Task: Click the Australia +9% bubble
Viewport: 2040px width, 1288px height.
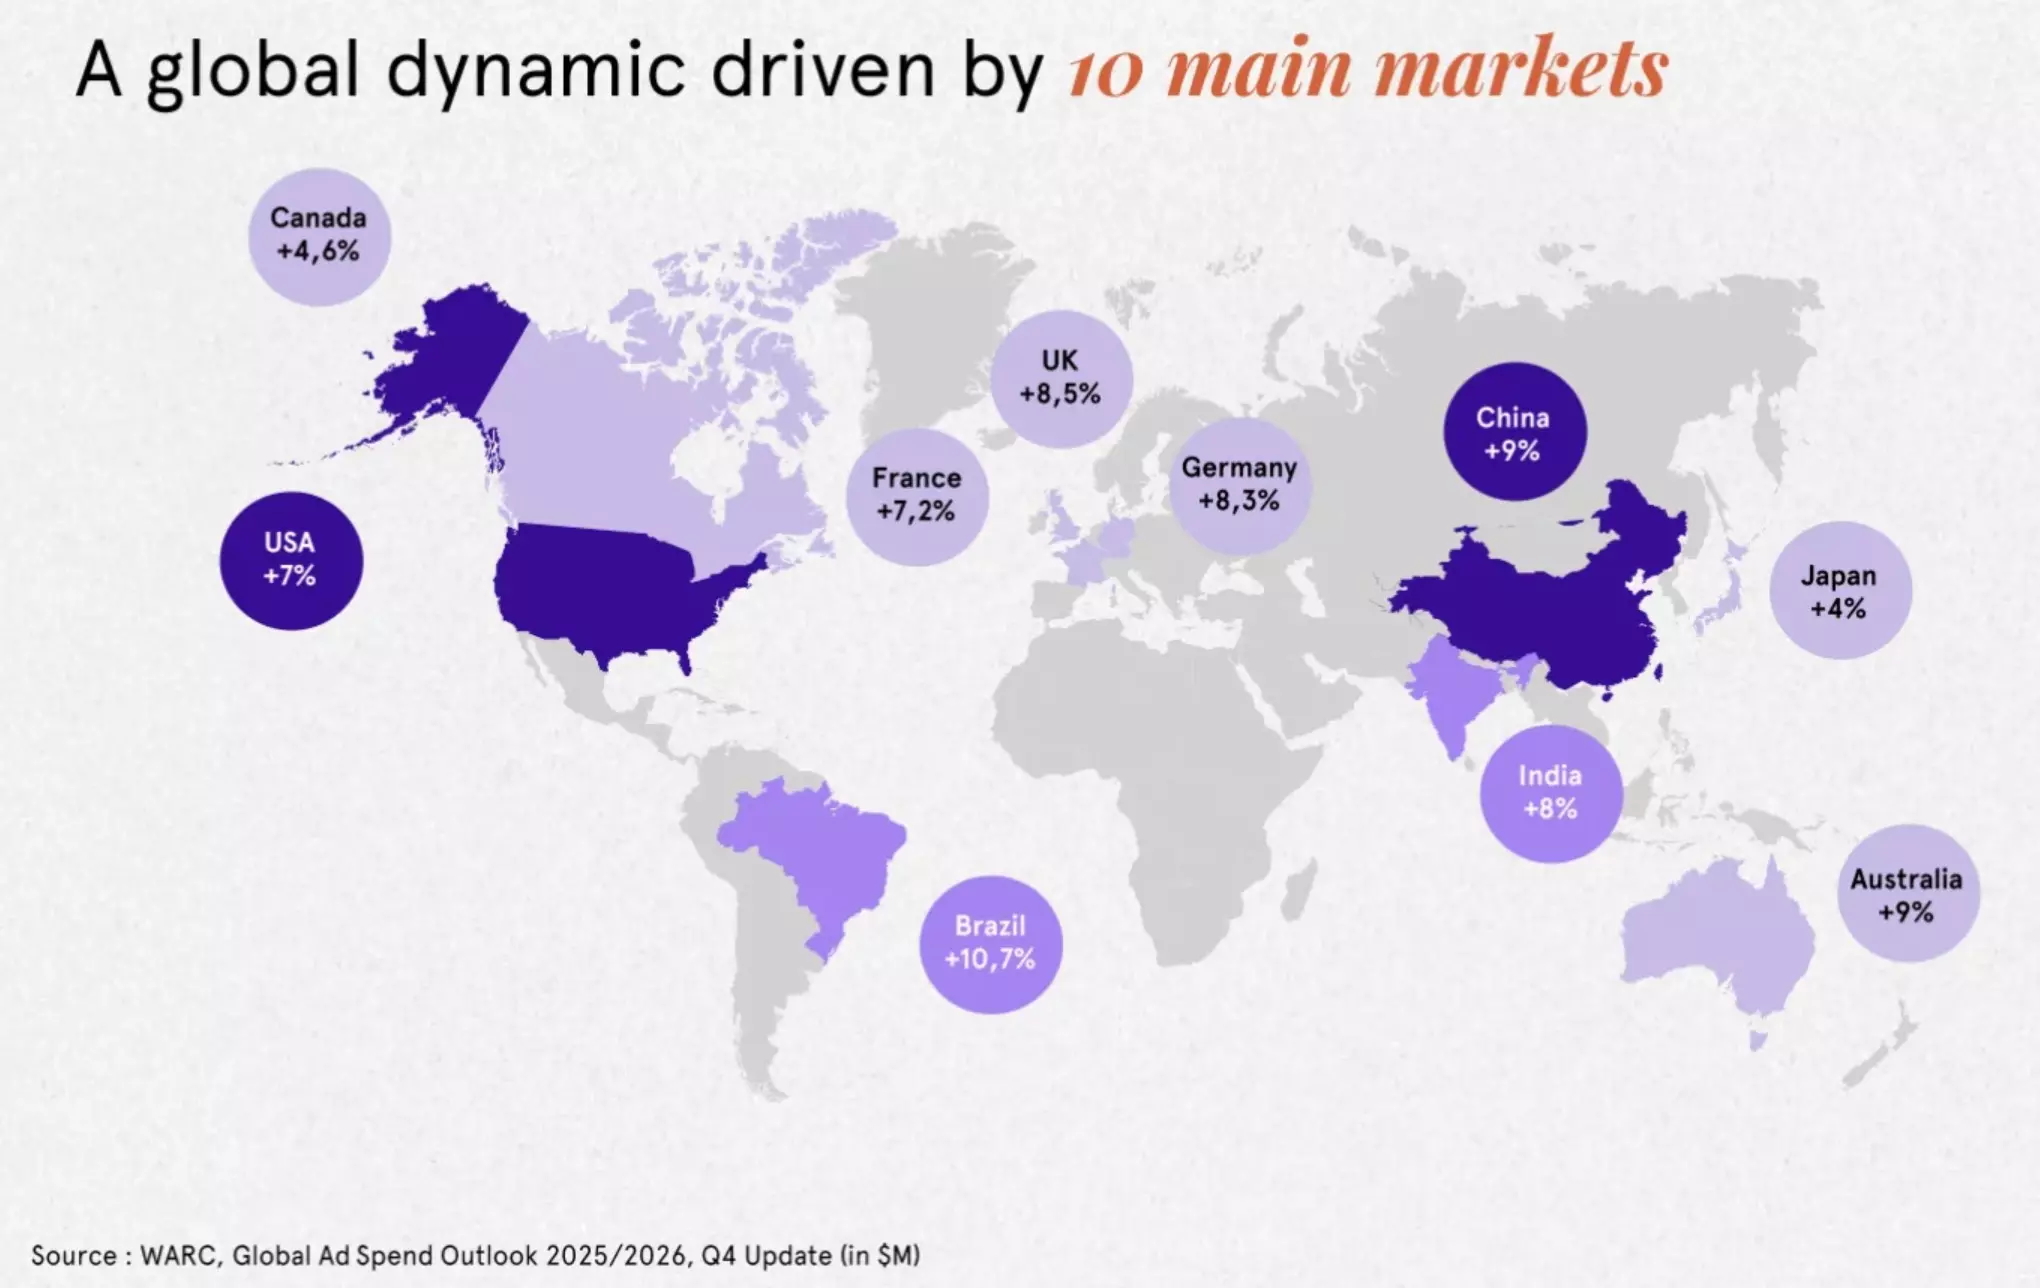Action: (1907, 894)
